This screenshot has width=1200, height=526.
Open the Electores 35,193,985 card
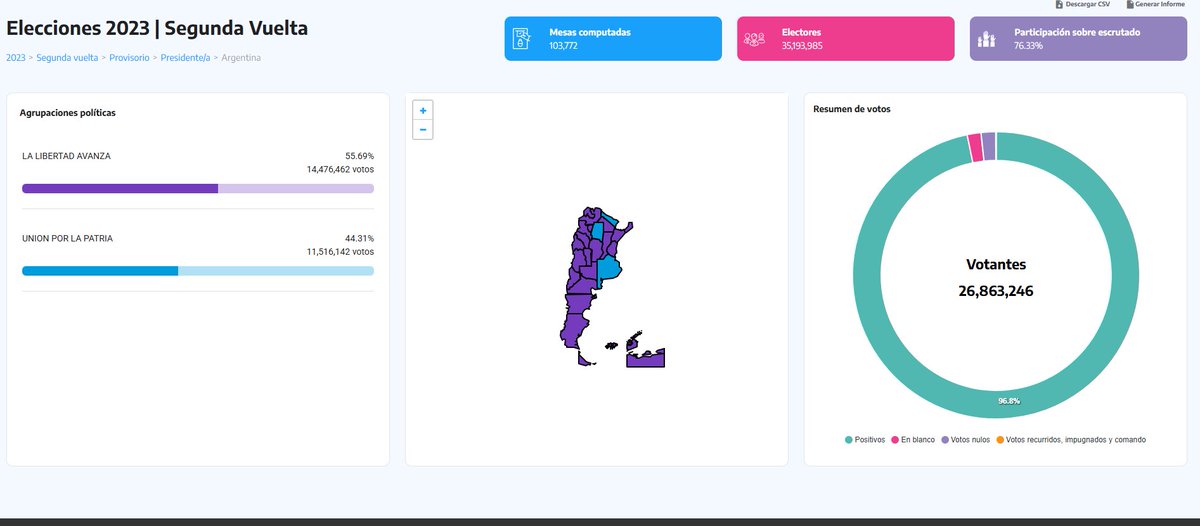(x=845, y=39)
